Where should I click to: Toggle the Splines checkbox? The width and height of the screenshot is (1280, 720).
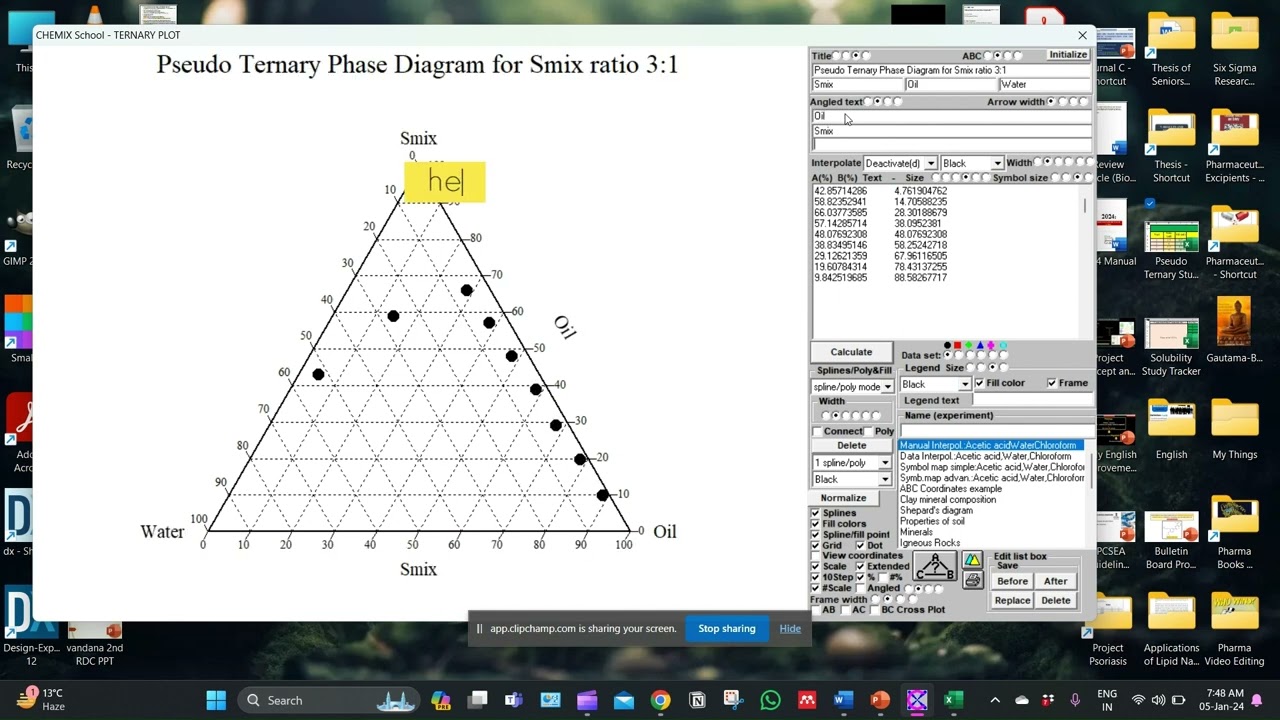[815, 513]
